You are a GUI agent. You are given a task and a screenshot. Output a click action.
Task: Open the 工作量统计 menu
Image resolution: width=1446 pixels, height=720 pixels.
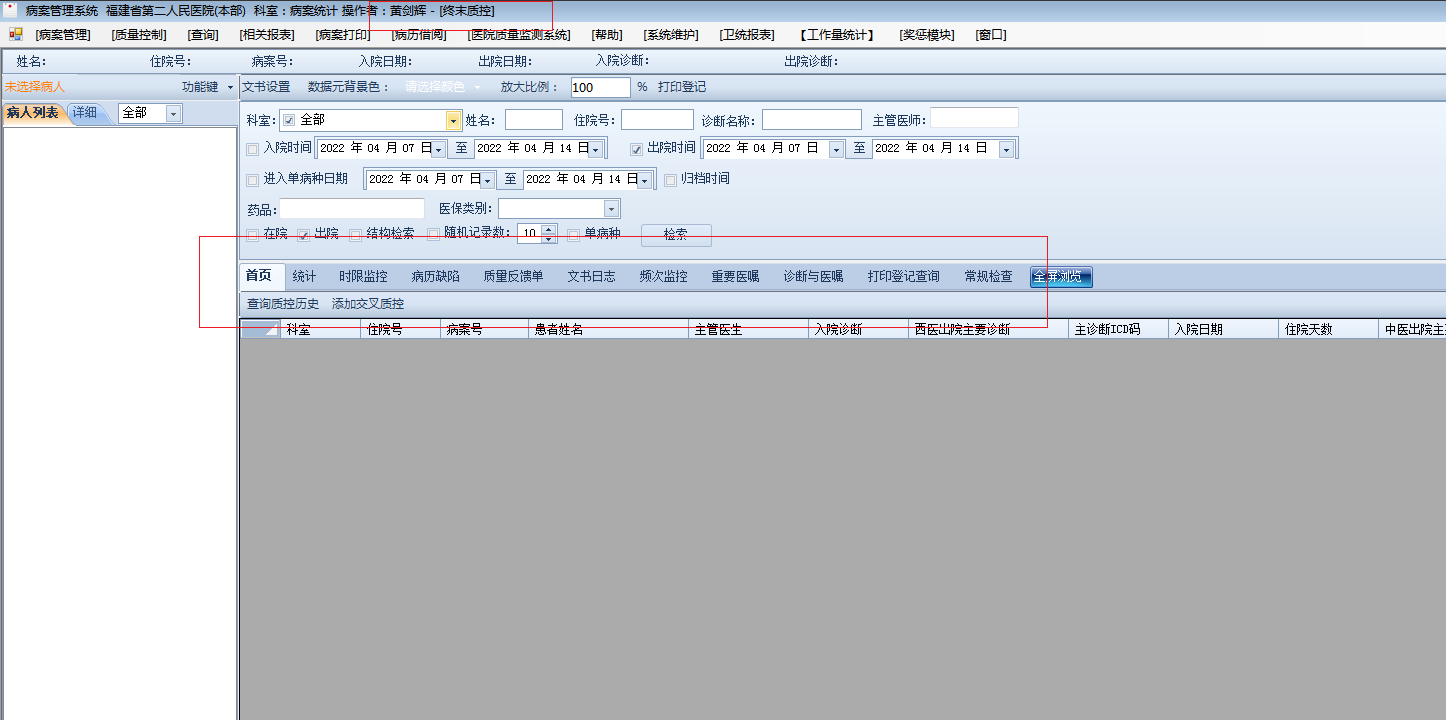tap(837, 35)
